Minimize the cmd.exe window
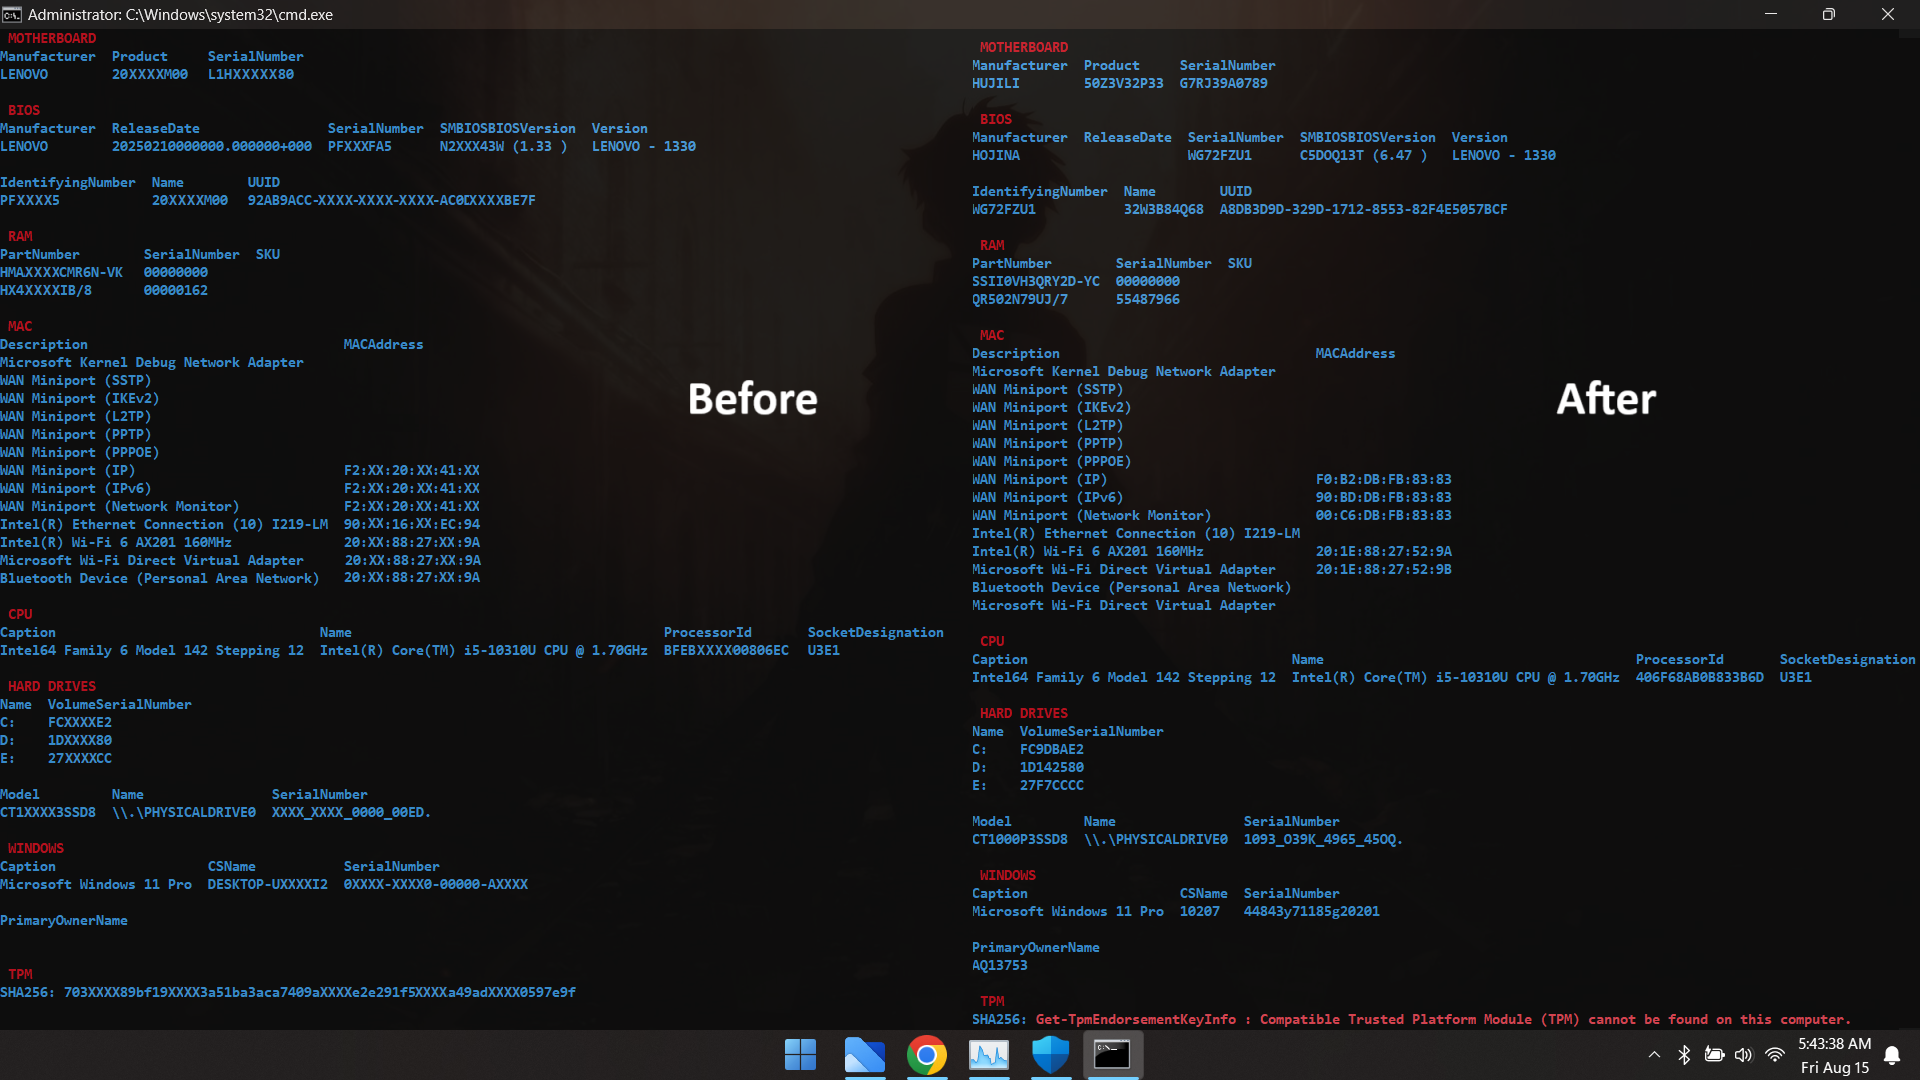This screenshot has height=1080, width=1920. coord(1771,14)
